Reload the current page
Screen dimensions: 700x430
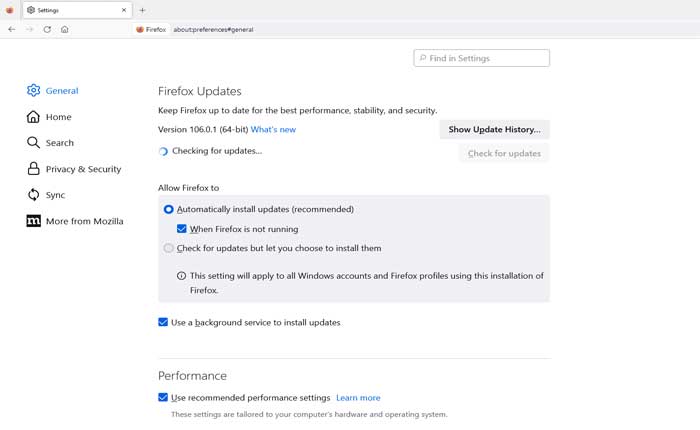coord(47,29)
